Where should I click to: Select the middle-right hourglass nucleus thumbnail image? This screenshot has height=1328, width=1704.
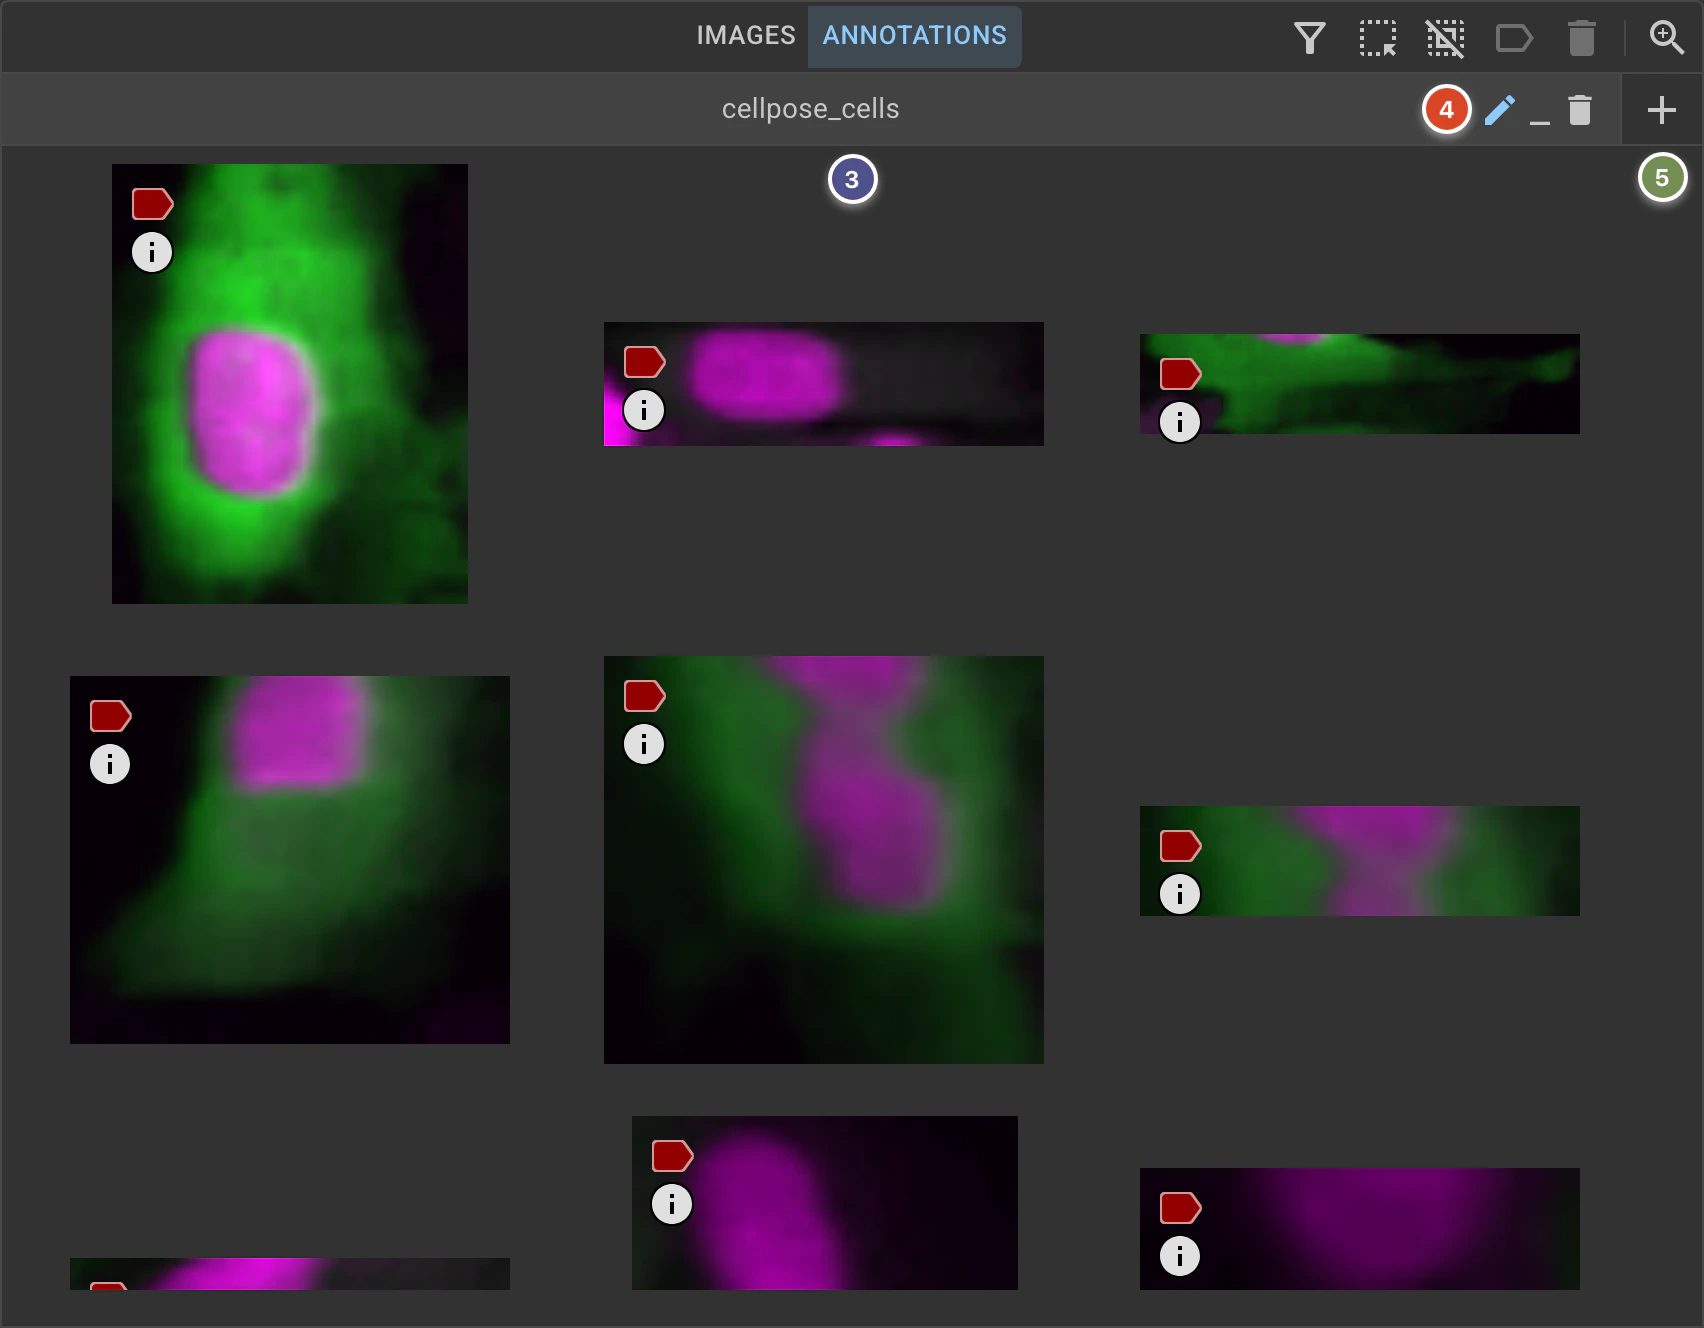pos(1360,861)
